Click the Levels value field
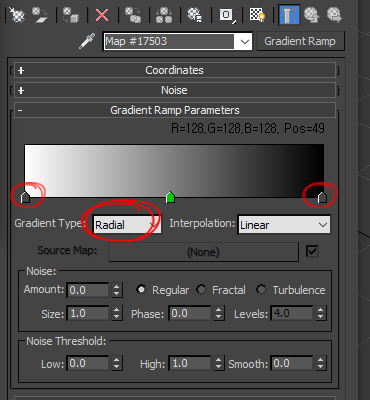 pyautogui.click(x=292, y=313)
